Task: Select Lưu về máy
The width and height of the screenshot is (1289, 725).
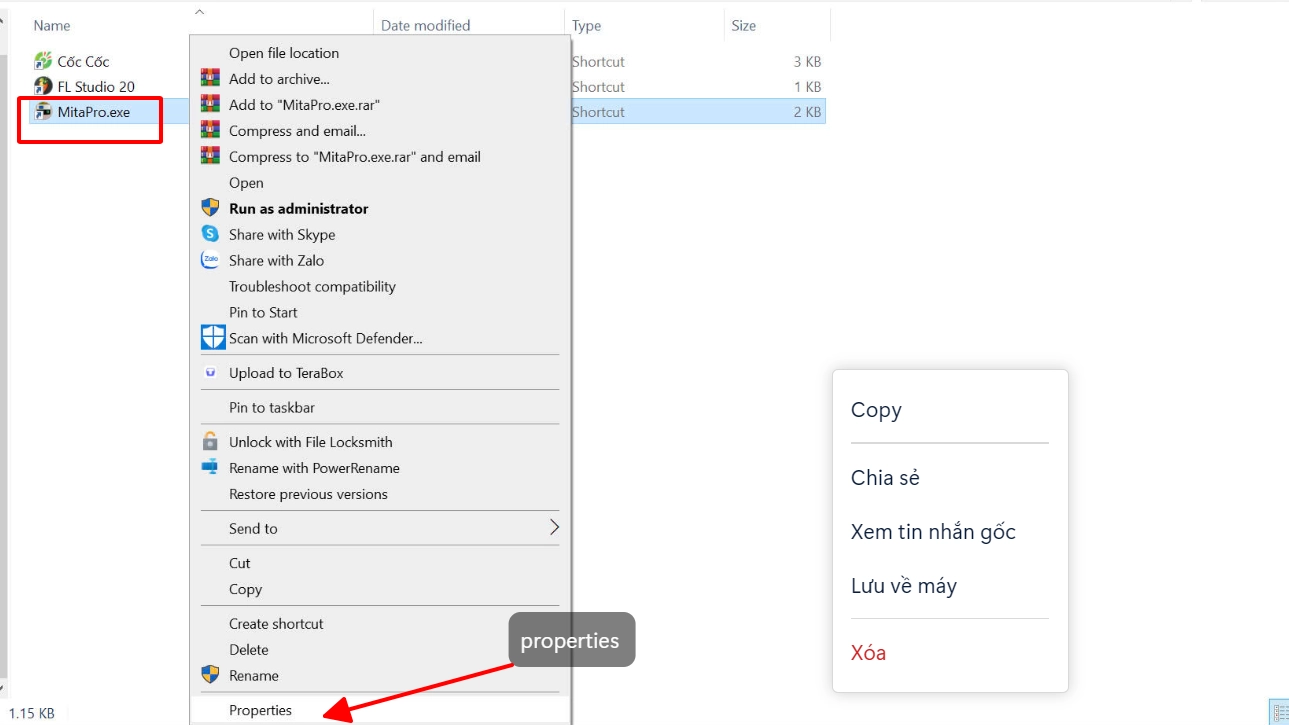Action: click(x=904, y=586)
